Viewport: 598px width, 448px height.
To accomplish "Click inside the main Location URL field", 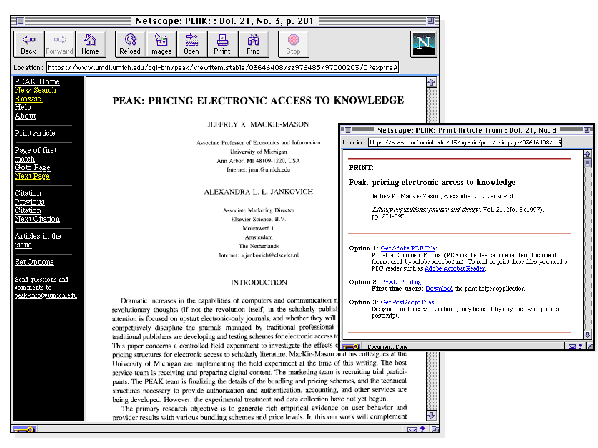I will [222, 67].
